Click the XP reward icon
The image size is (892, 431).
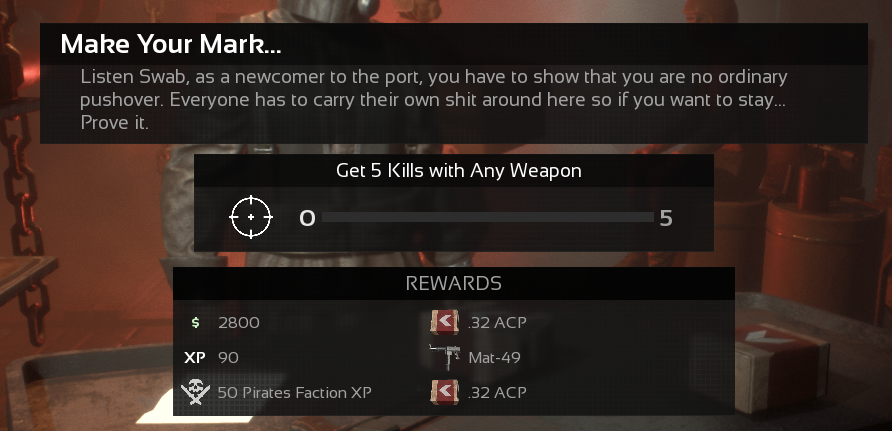click(195, 358)
